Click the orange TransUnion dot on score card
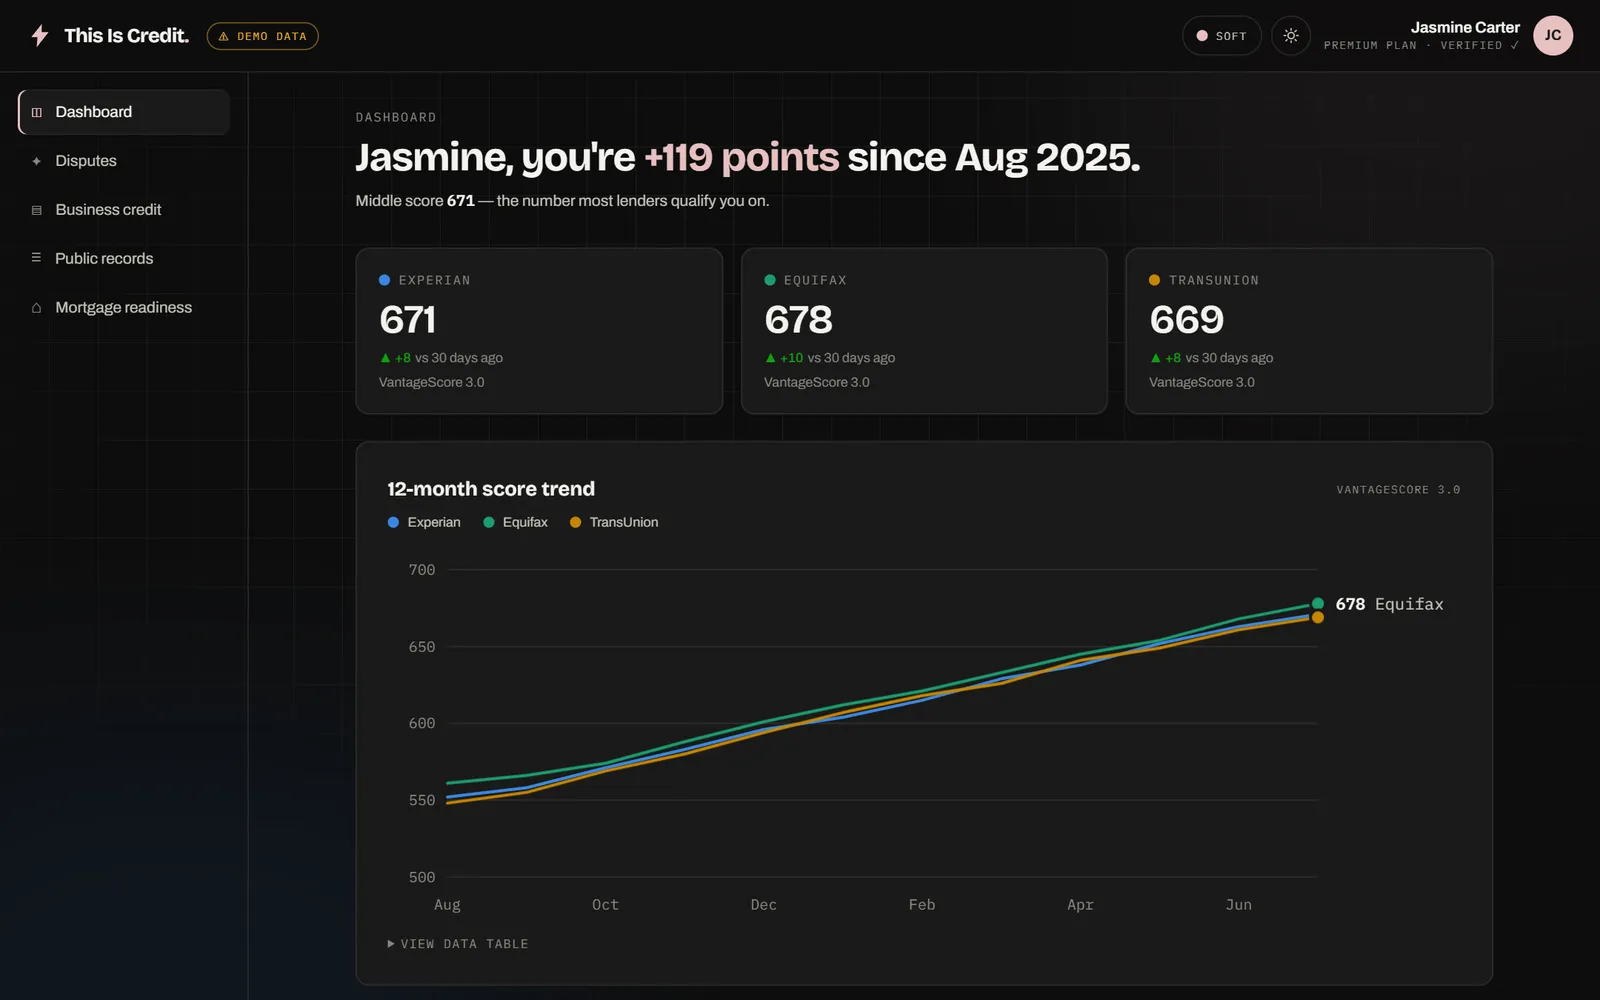Screen dimensions: 1600x1000 tap(1154, 280)
